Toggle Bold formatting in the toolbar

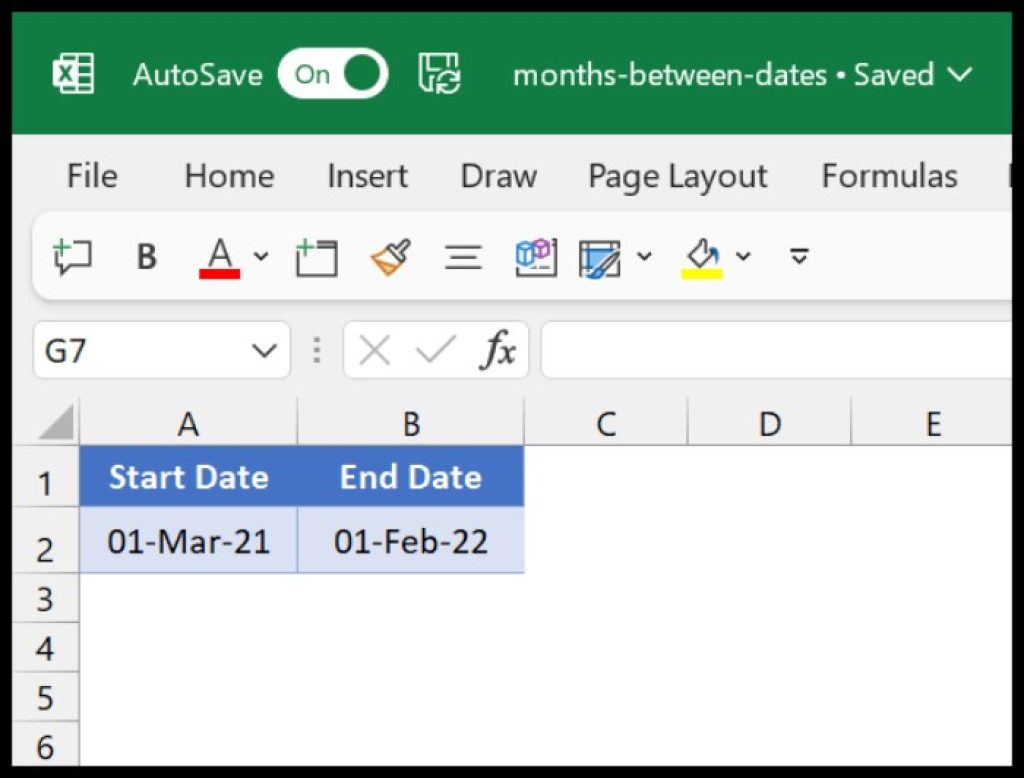[146, 256]
